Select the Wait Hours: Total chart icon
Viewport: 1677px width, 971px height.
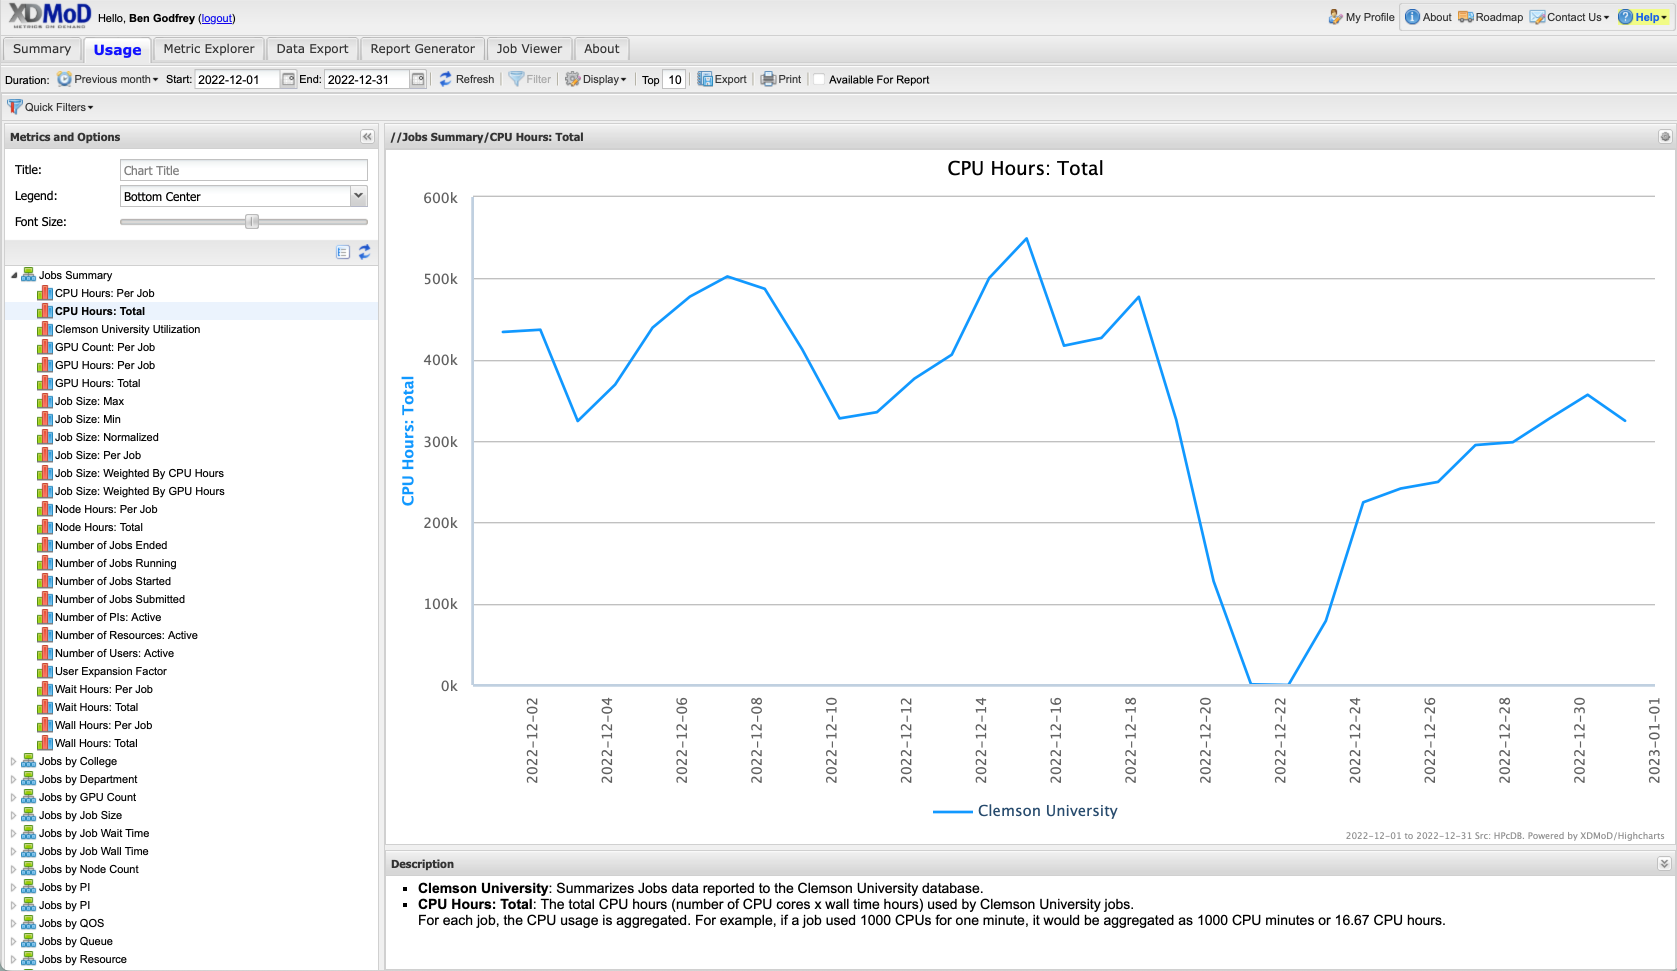point(44,707)
